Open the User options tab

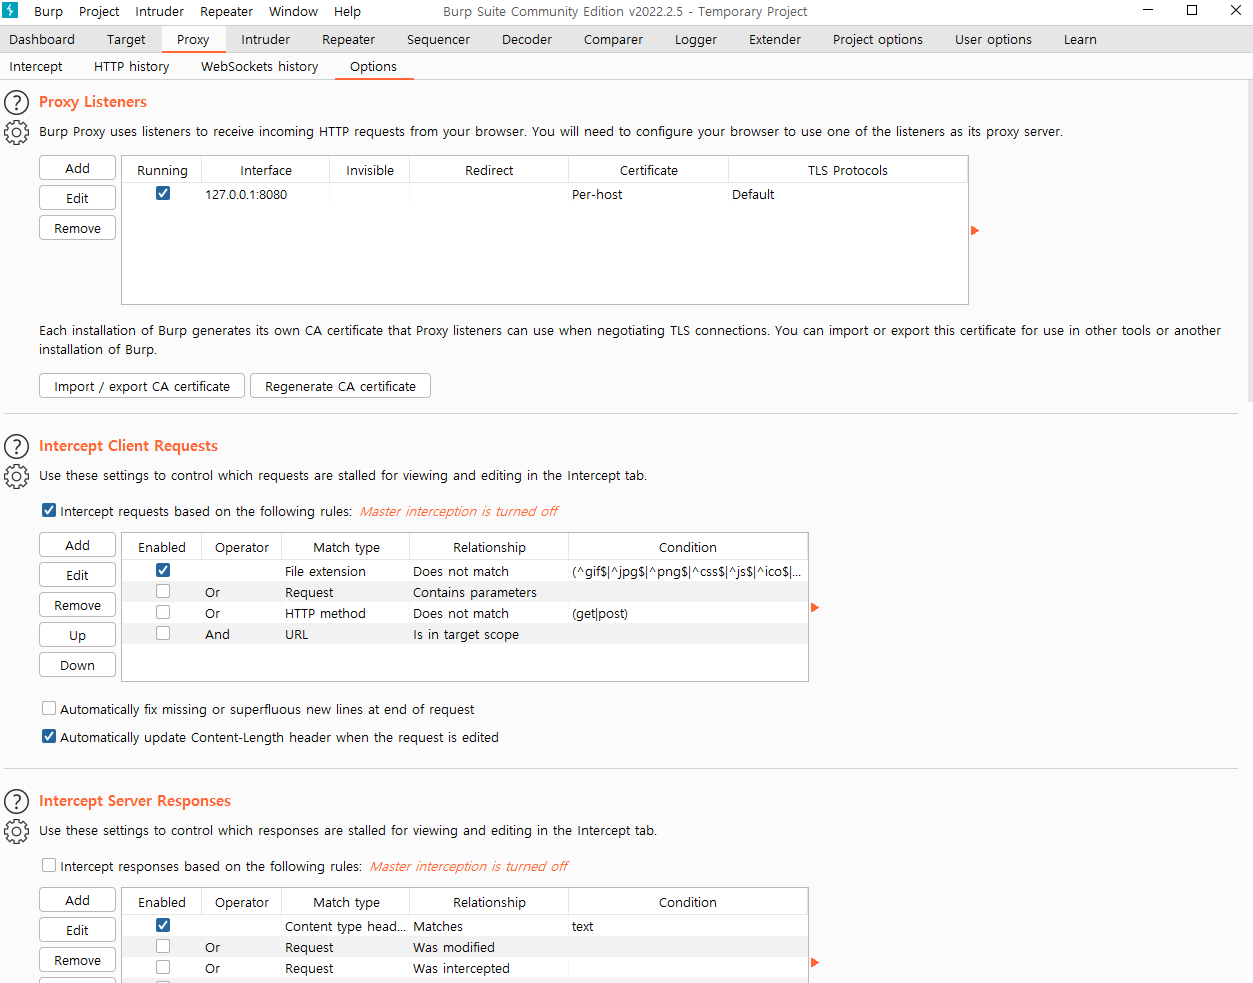coord(993,40)
